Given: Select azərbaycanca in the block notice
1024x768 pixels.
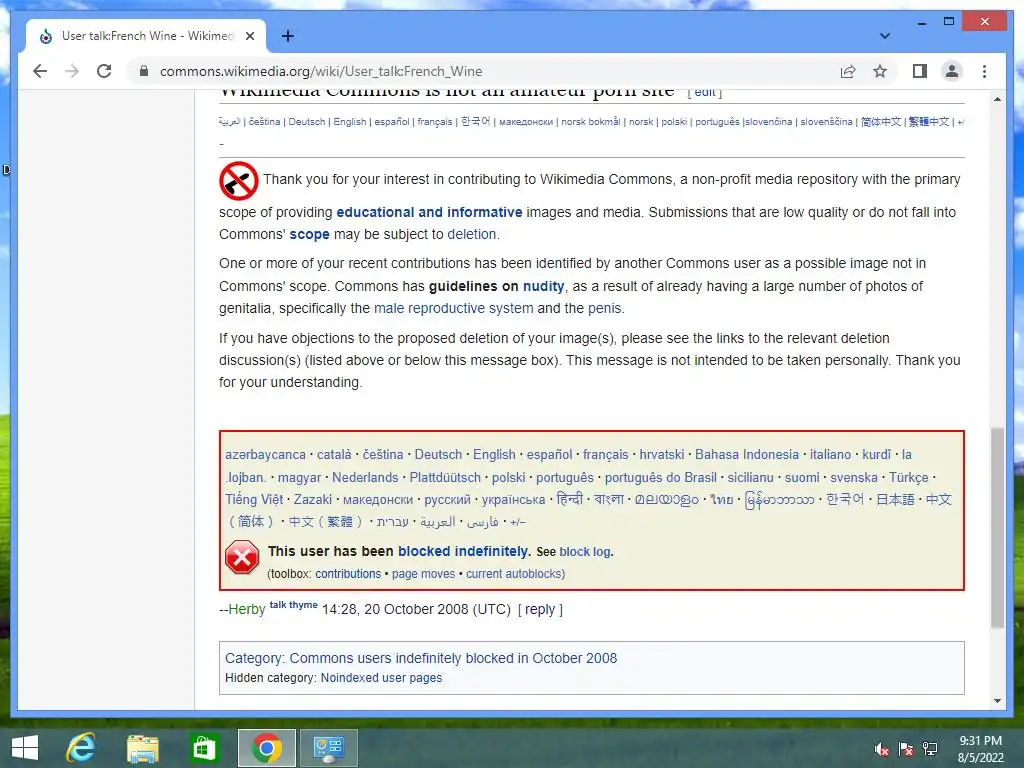Looking at the screenshot, I should pos(265,455).
